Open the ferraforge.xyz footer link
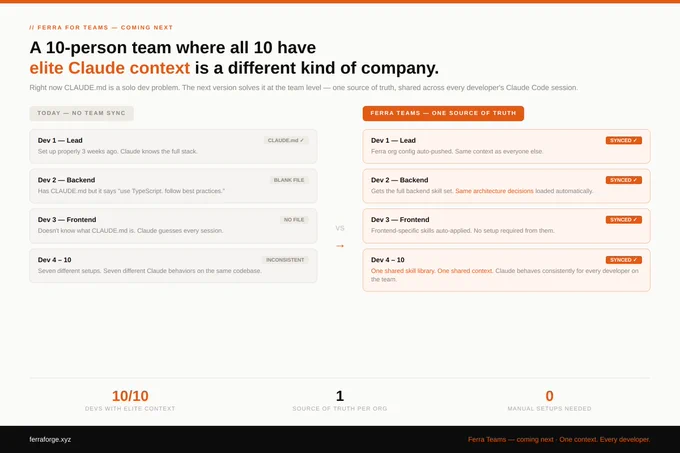 [x=50, y=439]
